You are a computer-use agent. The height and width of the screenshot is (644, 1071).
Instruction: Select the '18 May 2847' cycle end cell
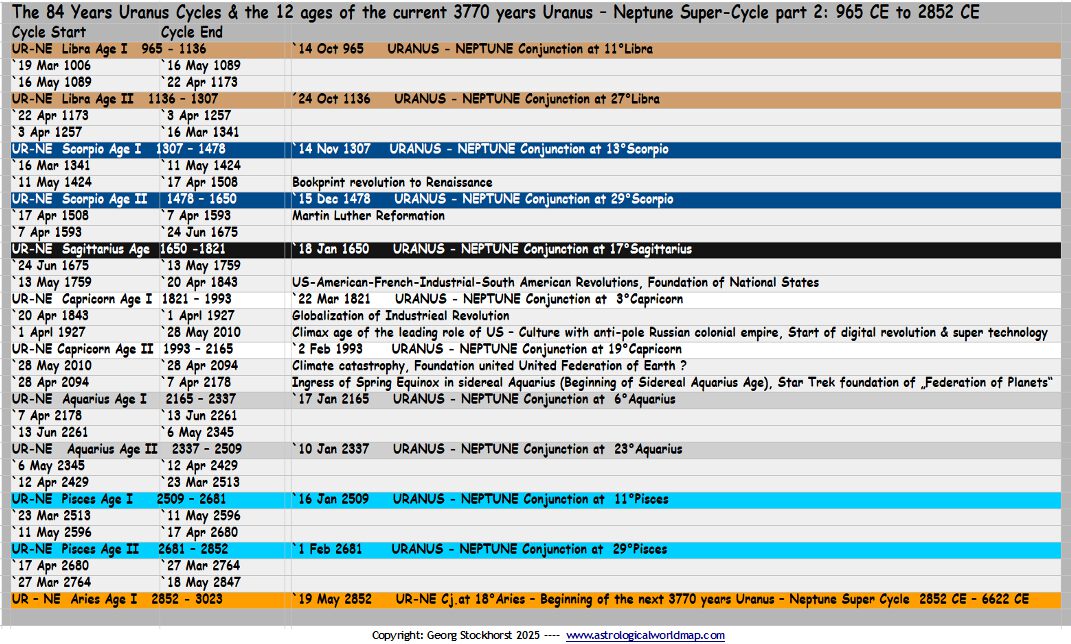201,583
